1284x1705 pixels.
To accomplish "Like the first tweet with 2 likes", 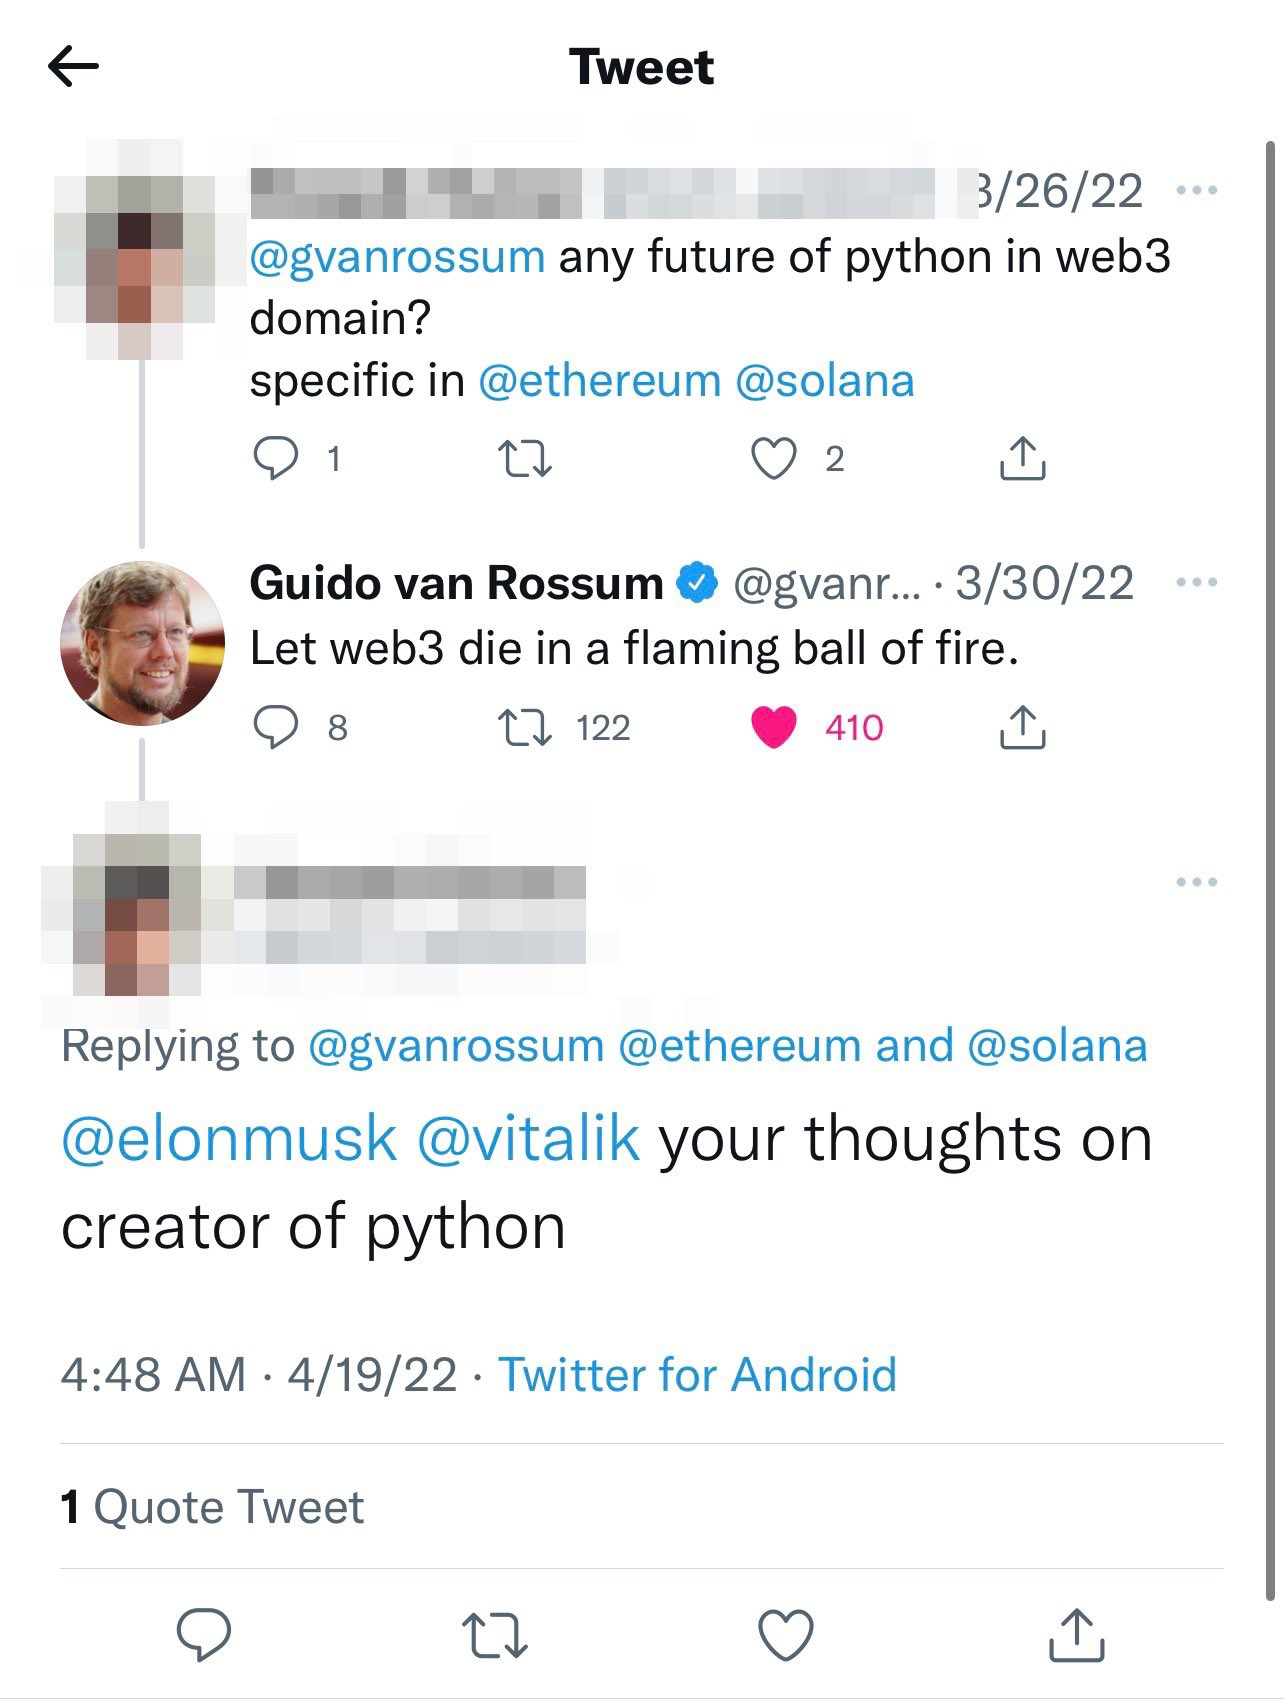I will click(x=773, y=459).
